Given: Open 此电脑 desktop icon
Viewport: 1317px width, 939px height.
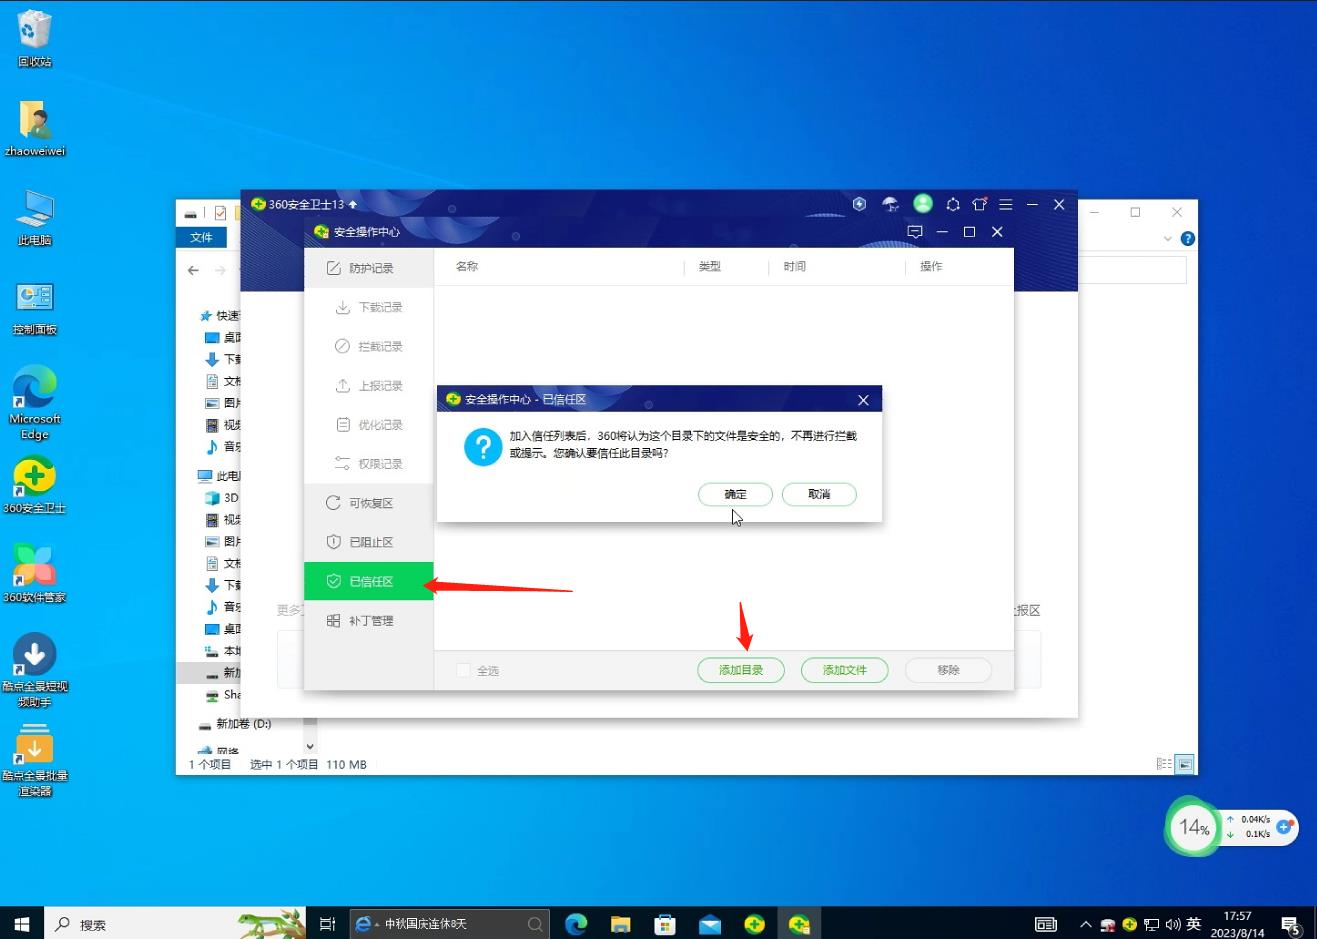Looking at the screenshot, I should pyautogui.click(x=34, y=218).
